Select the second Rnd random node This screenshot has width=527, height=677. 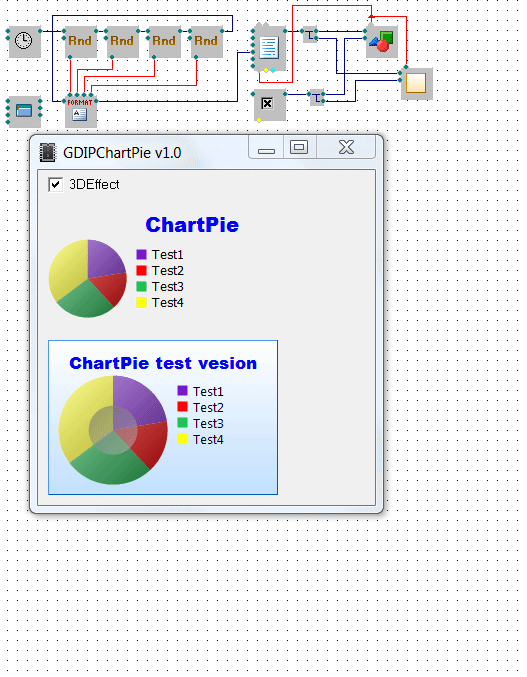point(123,41)
